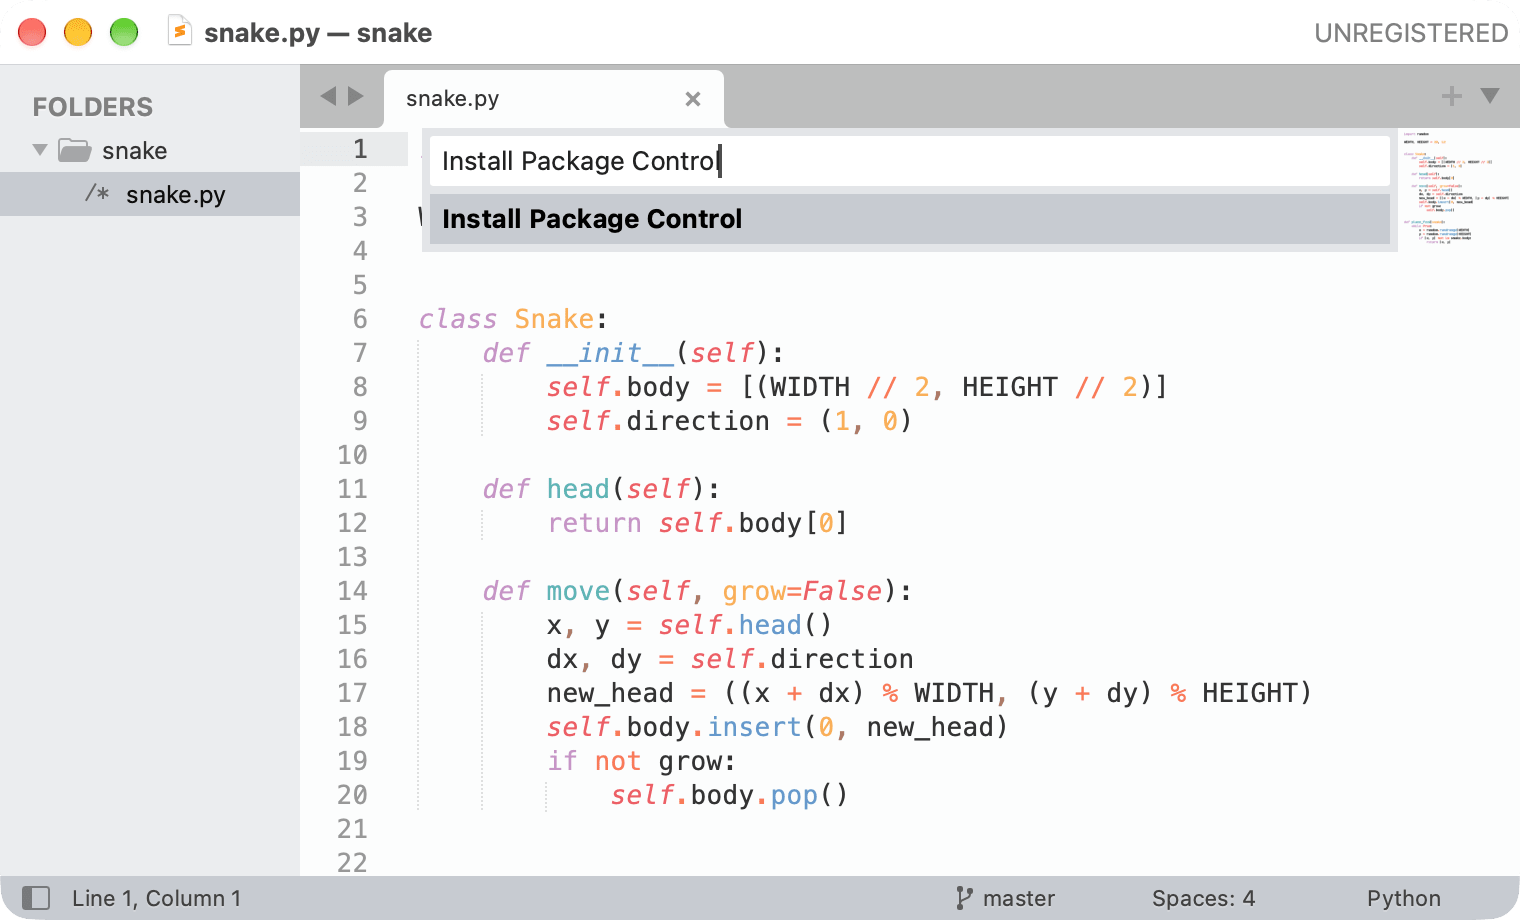This screenshot has height=920, width=1520.
Task: Click the UNREGISTERED label in the title bar
Action: click(1411, 33)
